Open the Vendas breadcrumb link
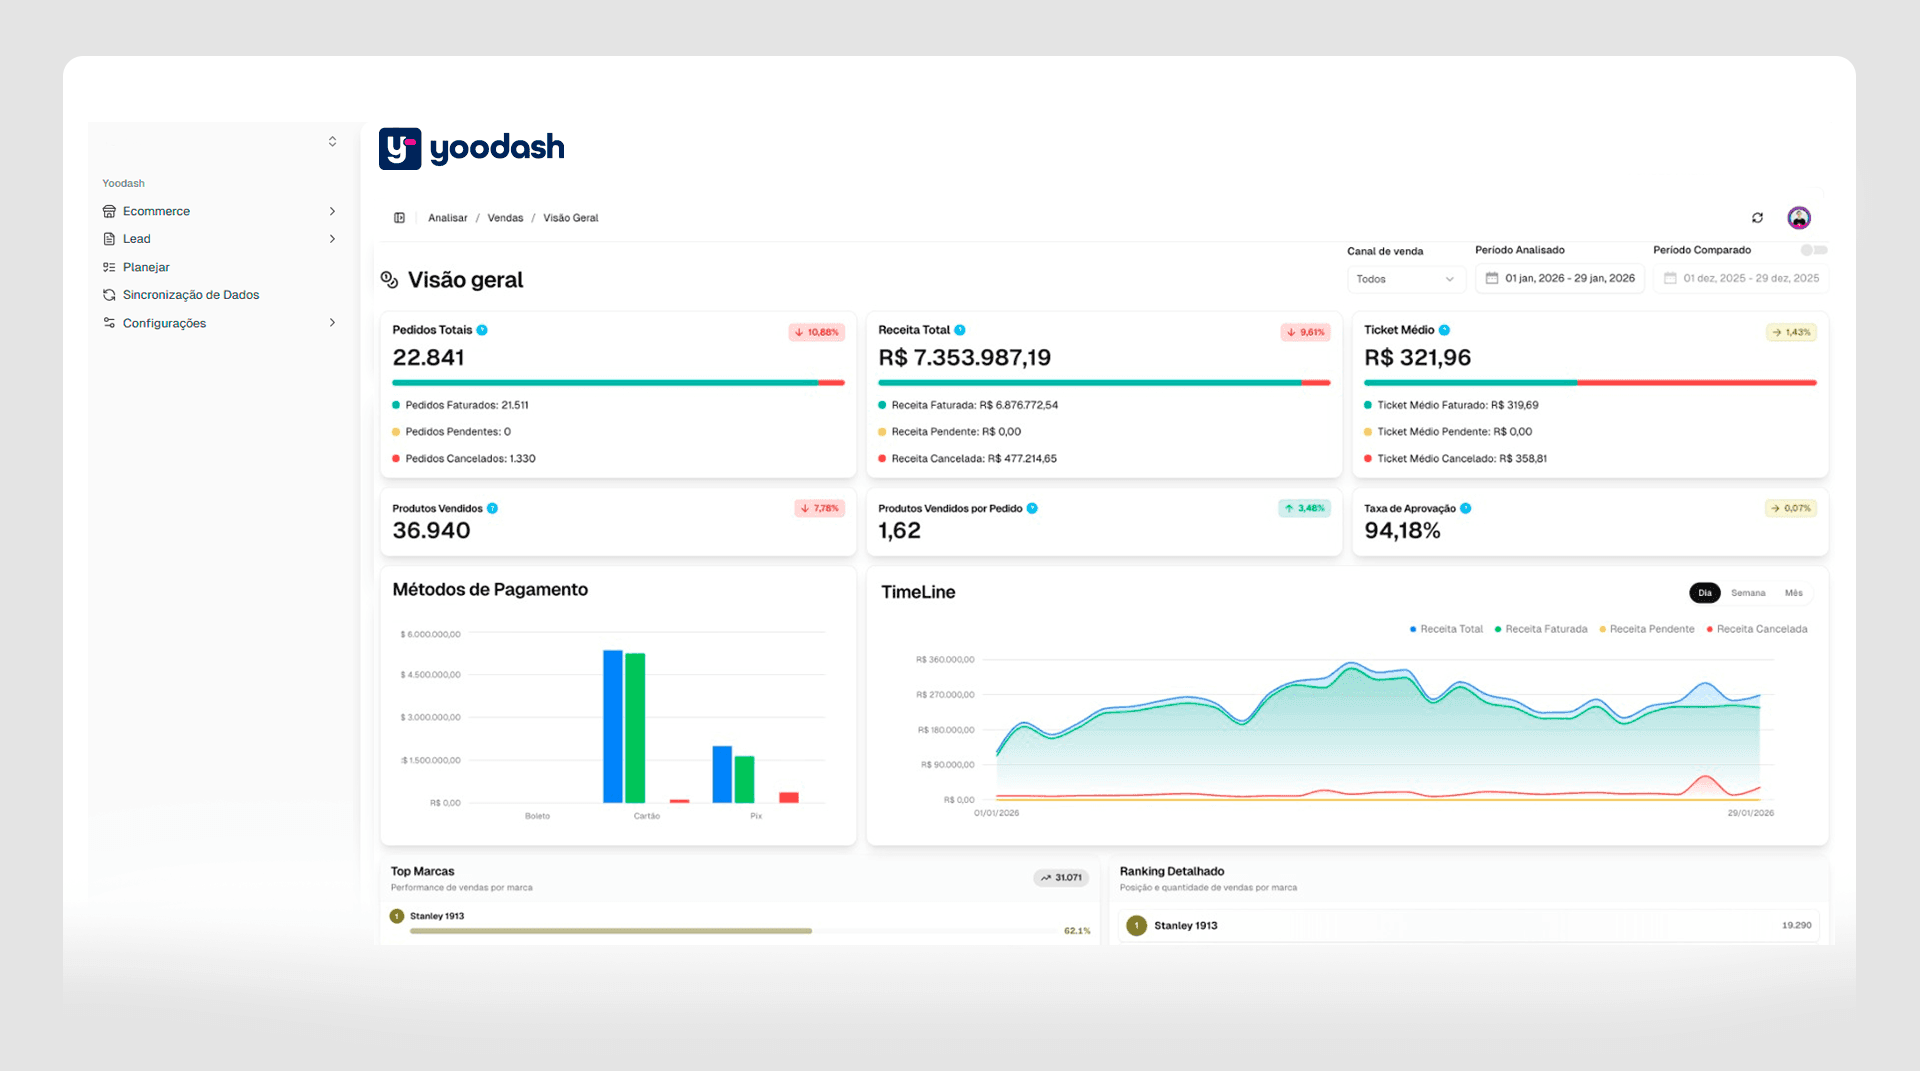1920x1071 pixels. 505,217
